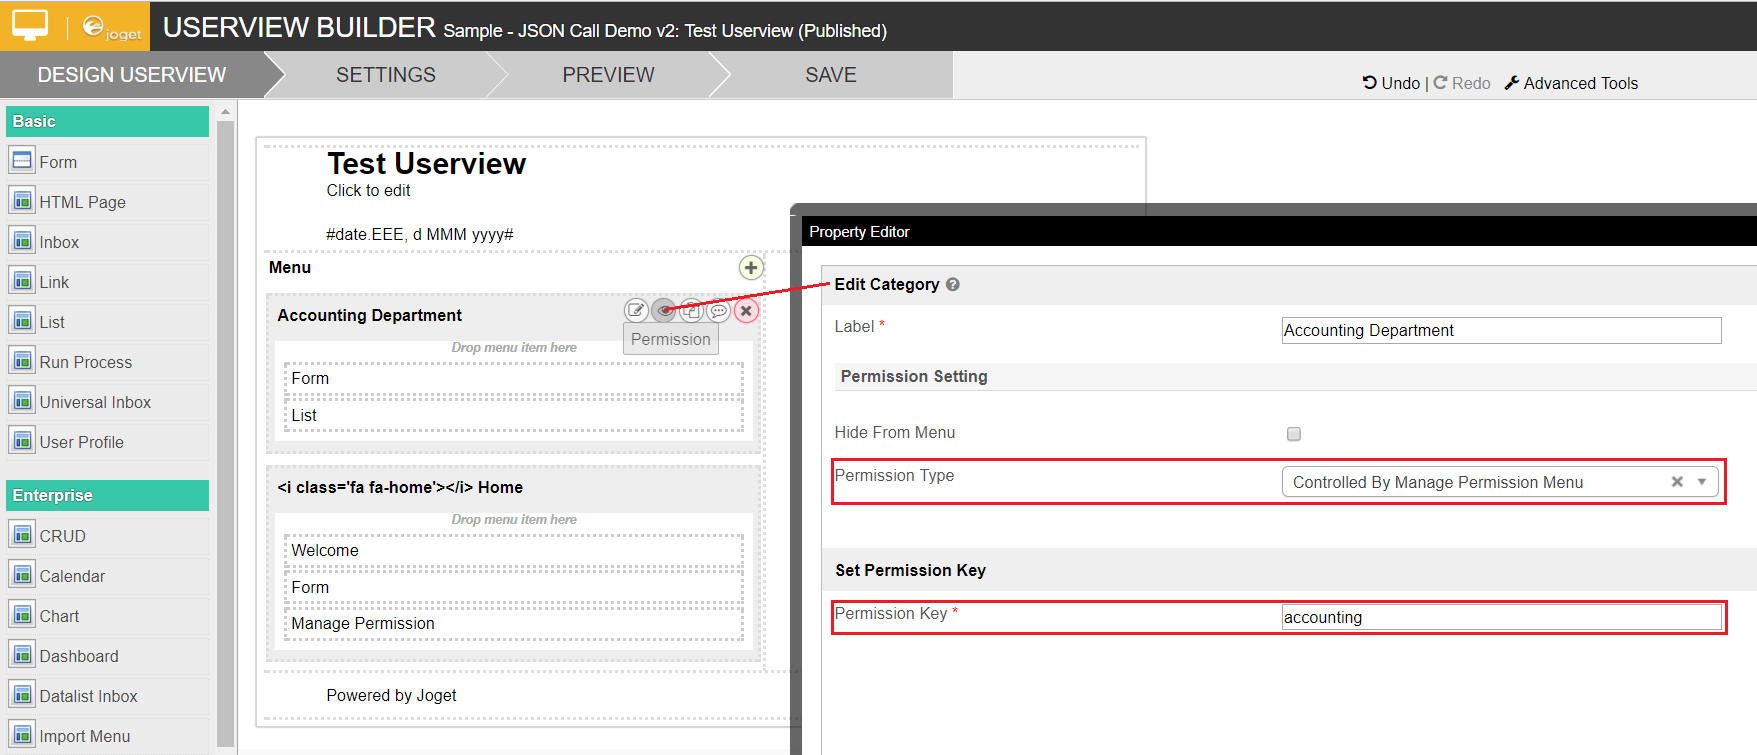Select the Universal Inbox palette icon

coord(22,400)
